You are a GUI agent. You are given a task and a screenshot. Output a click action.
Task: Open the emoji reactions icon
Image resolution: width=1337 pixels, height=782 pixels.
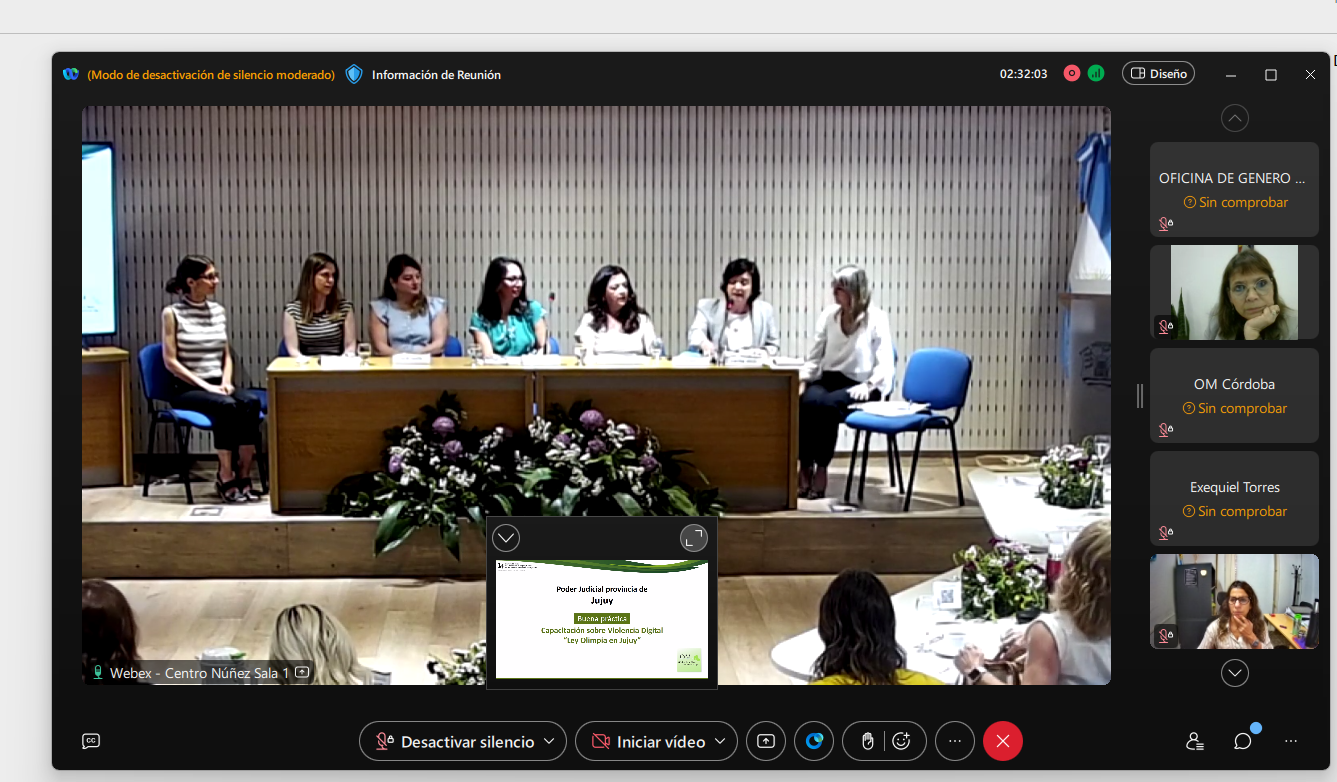pyautogui.click(x=902, y=741)
